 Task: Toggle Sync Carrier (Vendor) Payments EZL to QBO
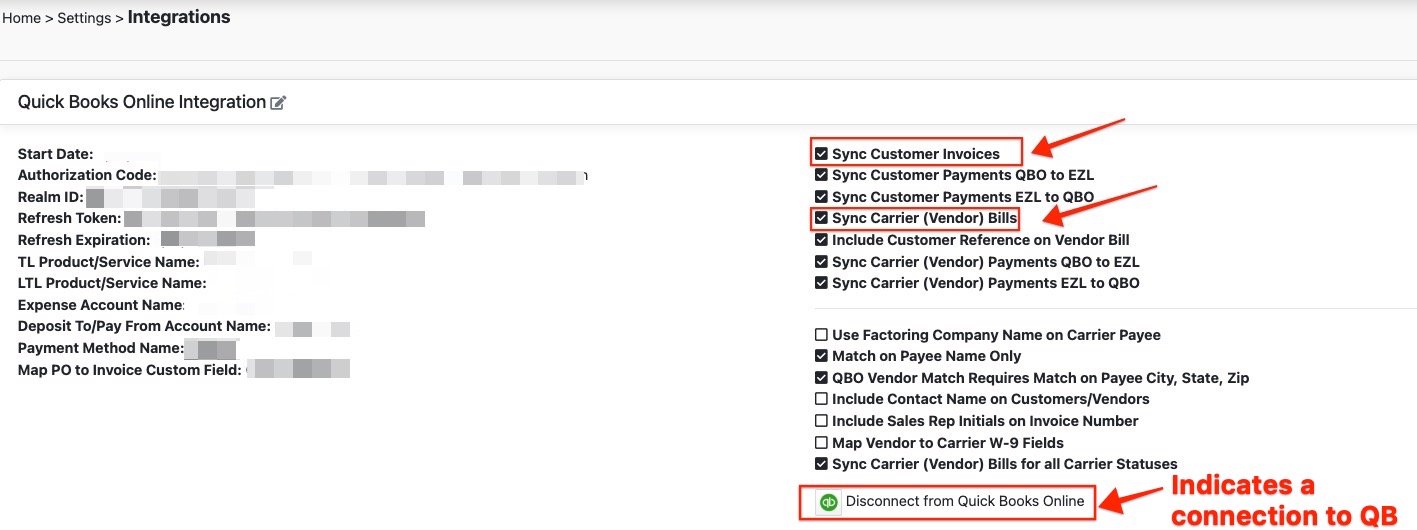[821, 283]
